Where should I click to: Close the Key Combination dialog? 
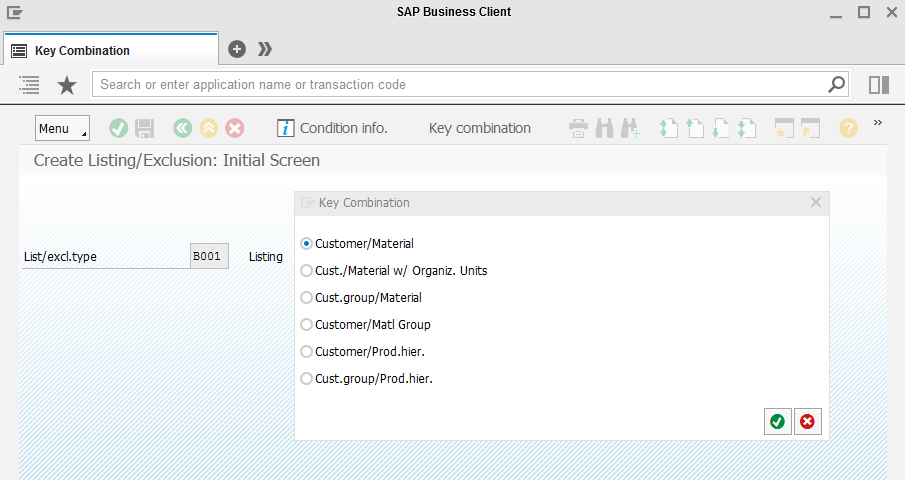pos(816,202)
